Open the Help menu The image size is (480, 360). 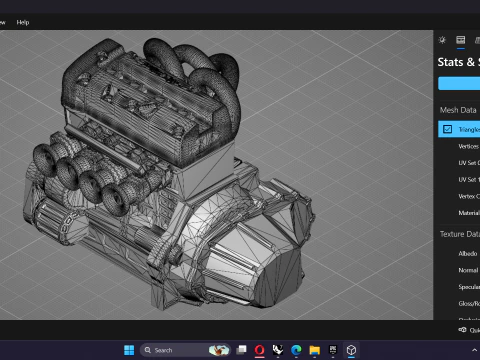[x=23, y=22]
